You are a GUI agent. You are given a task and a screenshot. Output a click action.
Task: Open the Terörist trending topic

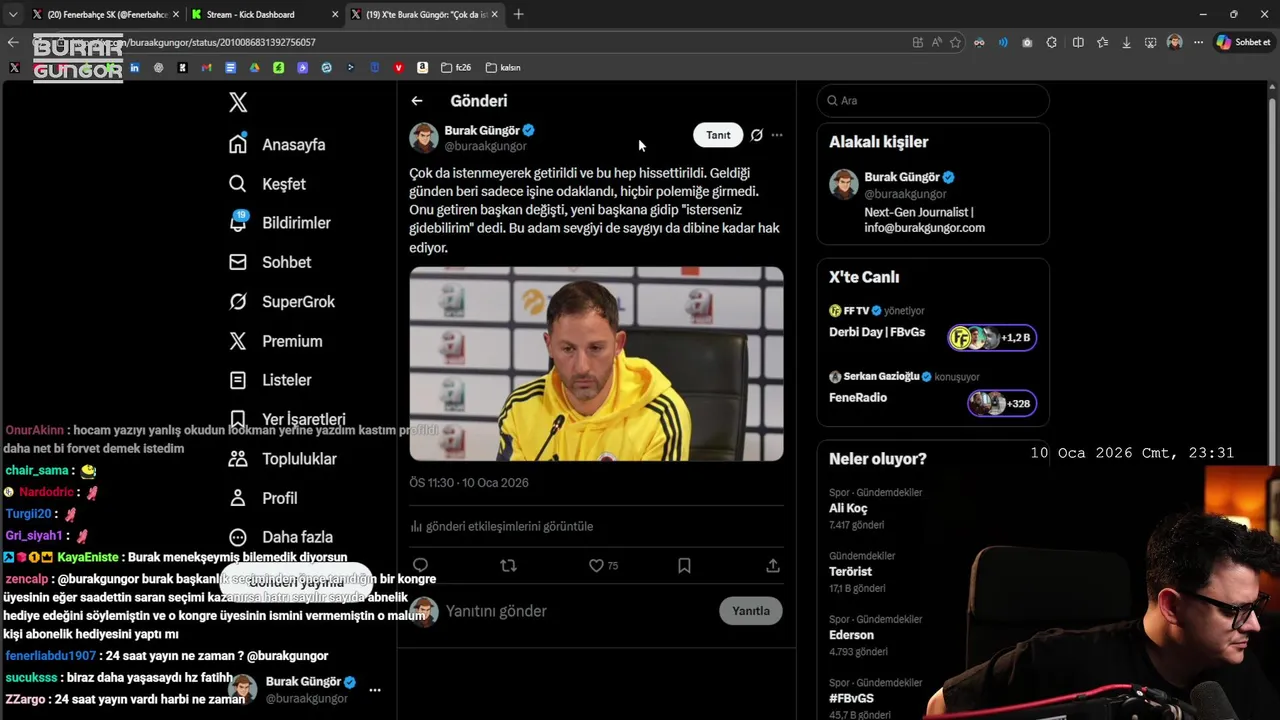tap(850, 572)
